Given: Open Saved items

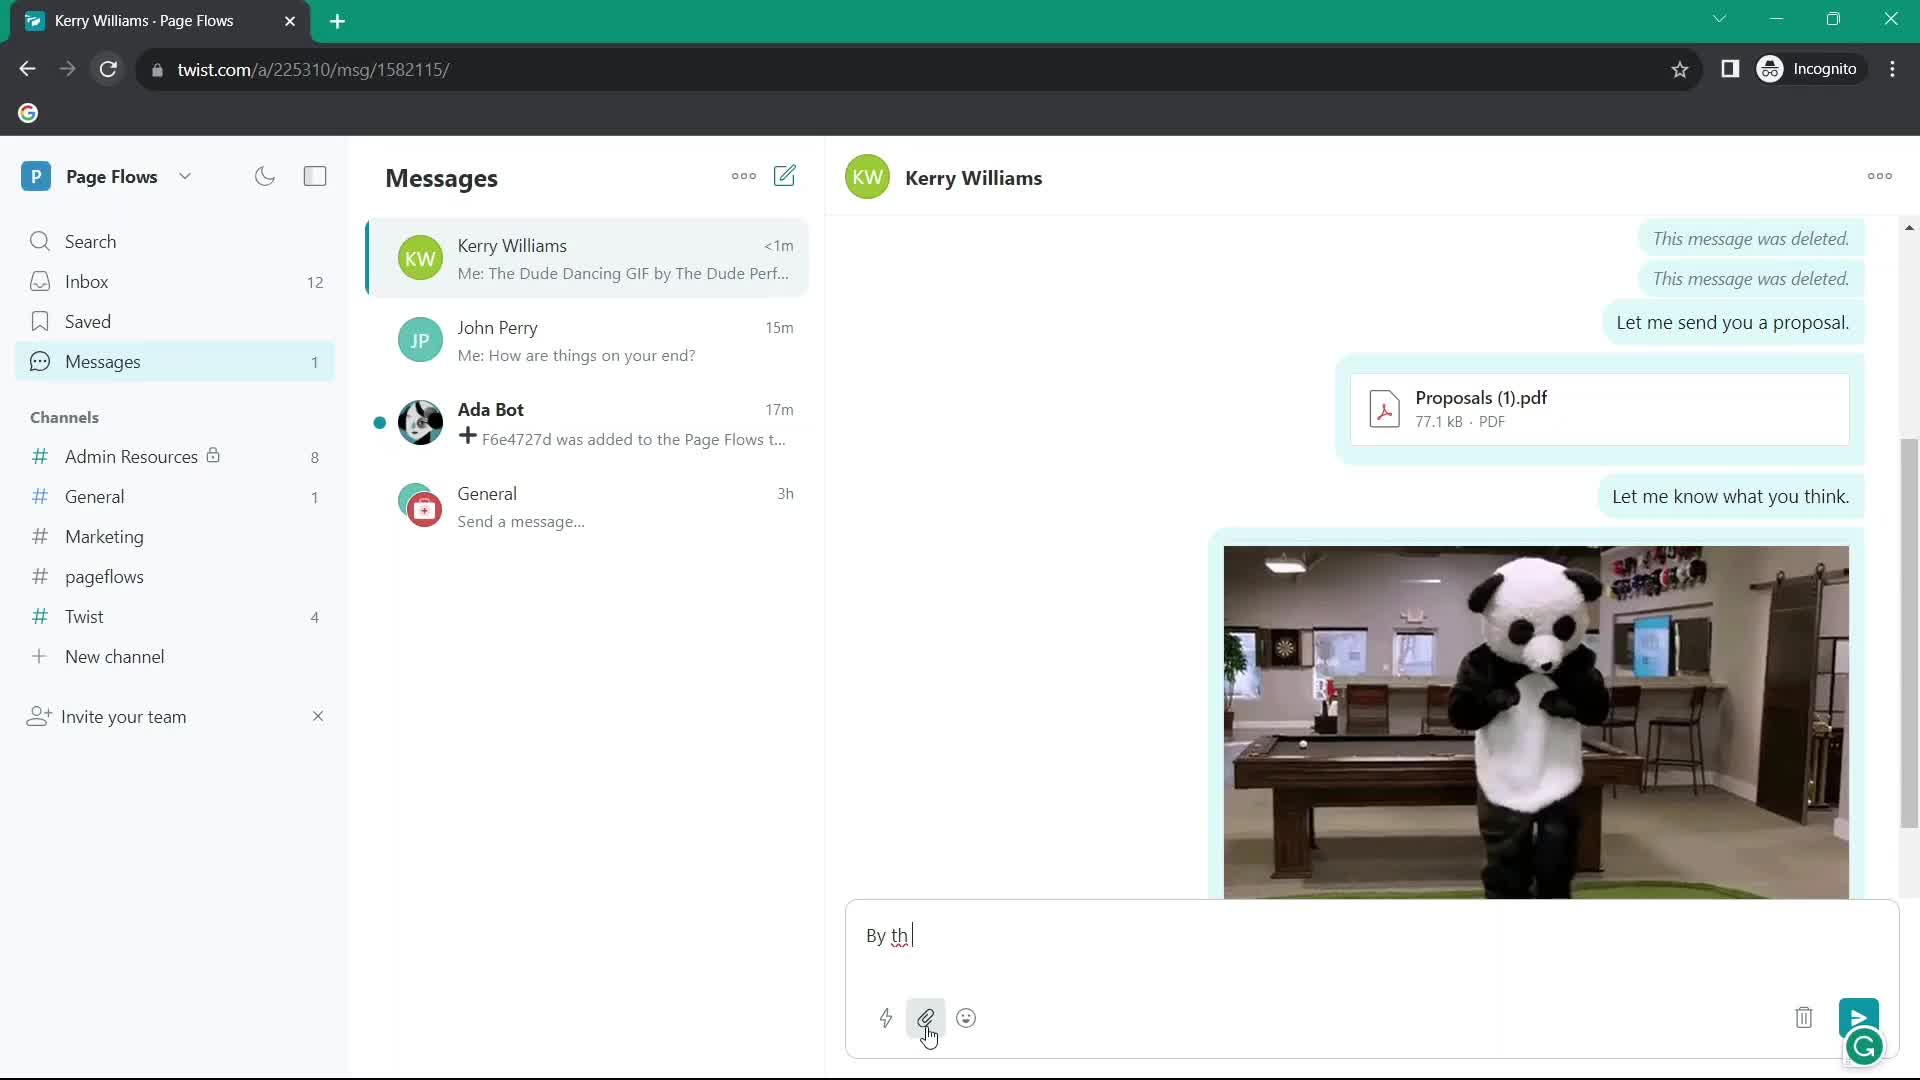Looking at the screenshot, I should pos(175,321).
